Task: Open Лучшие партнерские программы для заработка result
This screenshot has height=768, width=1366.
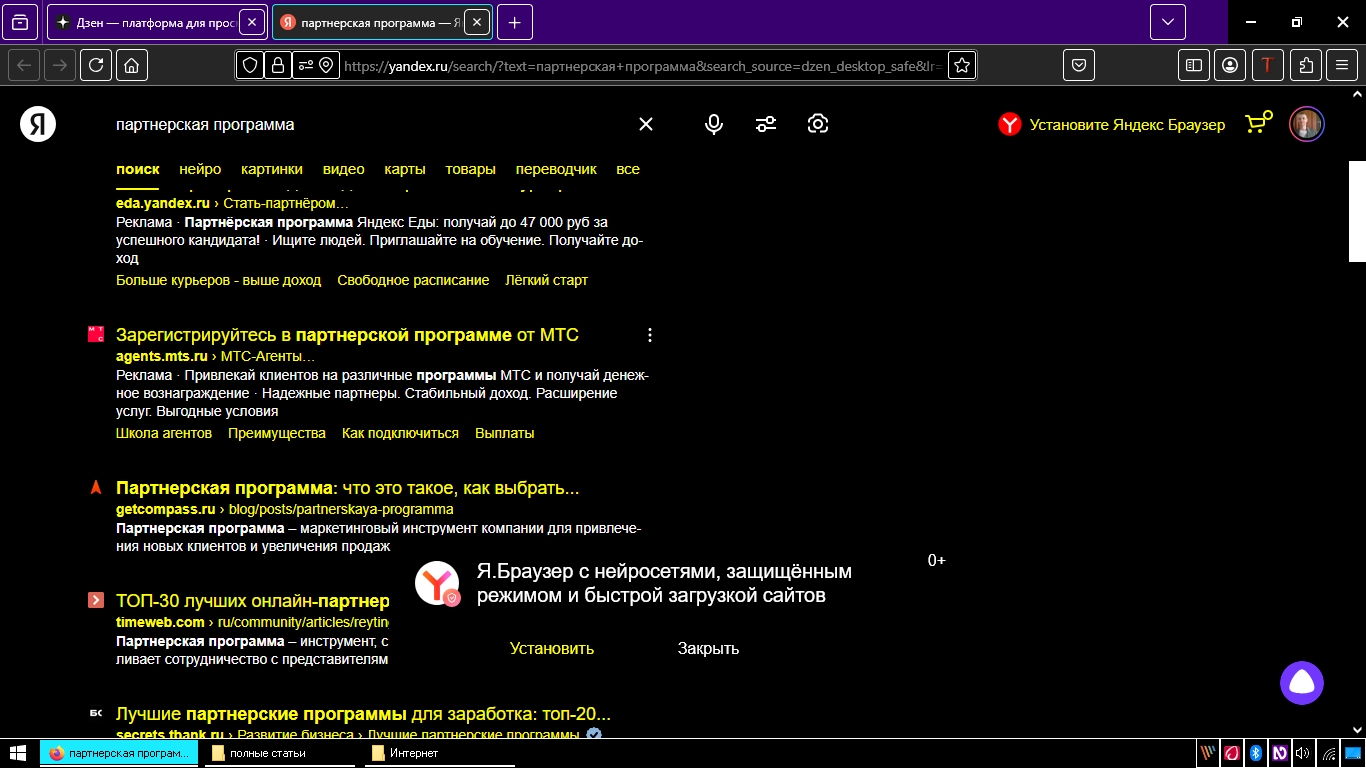Action: click(x=363, y=714)
